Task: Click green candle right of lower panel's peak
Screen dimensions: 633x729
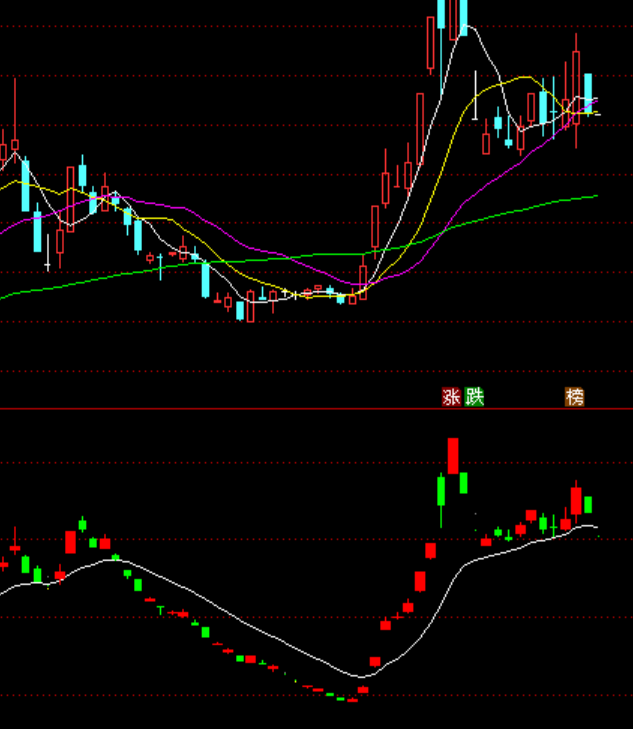Action: point(464,483)
